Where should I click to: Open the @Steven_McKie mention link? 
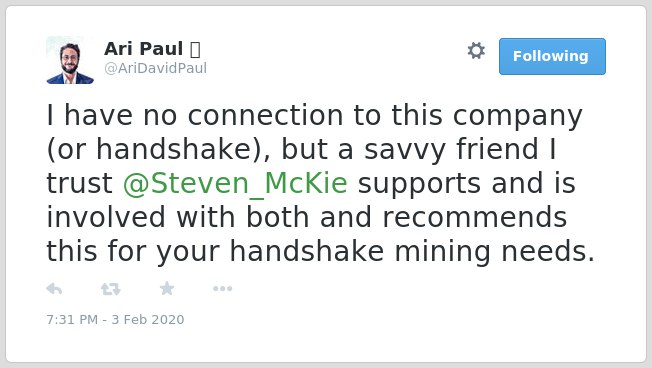click(235, 183)
